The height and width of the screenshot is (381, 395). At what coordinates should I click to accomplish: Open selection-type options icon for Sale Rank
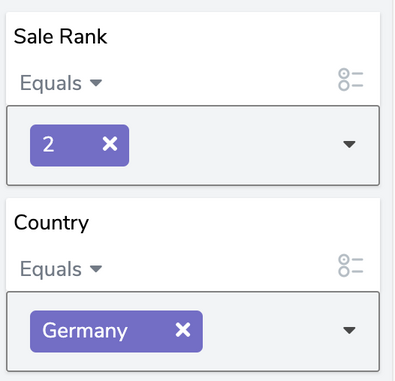click(351, 80)
